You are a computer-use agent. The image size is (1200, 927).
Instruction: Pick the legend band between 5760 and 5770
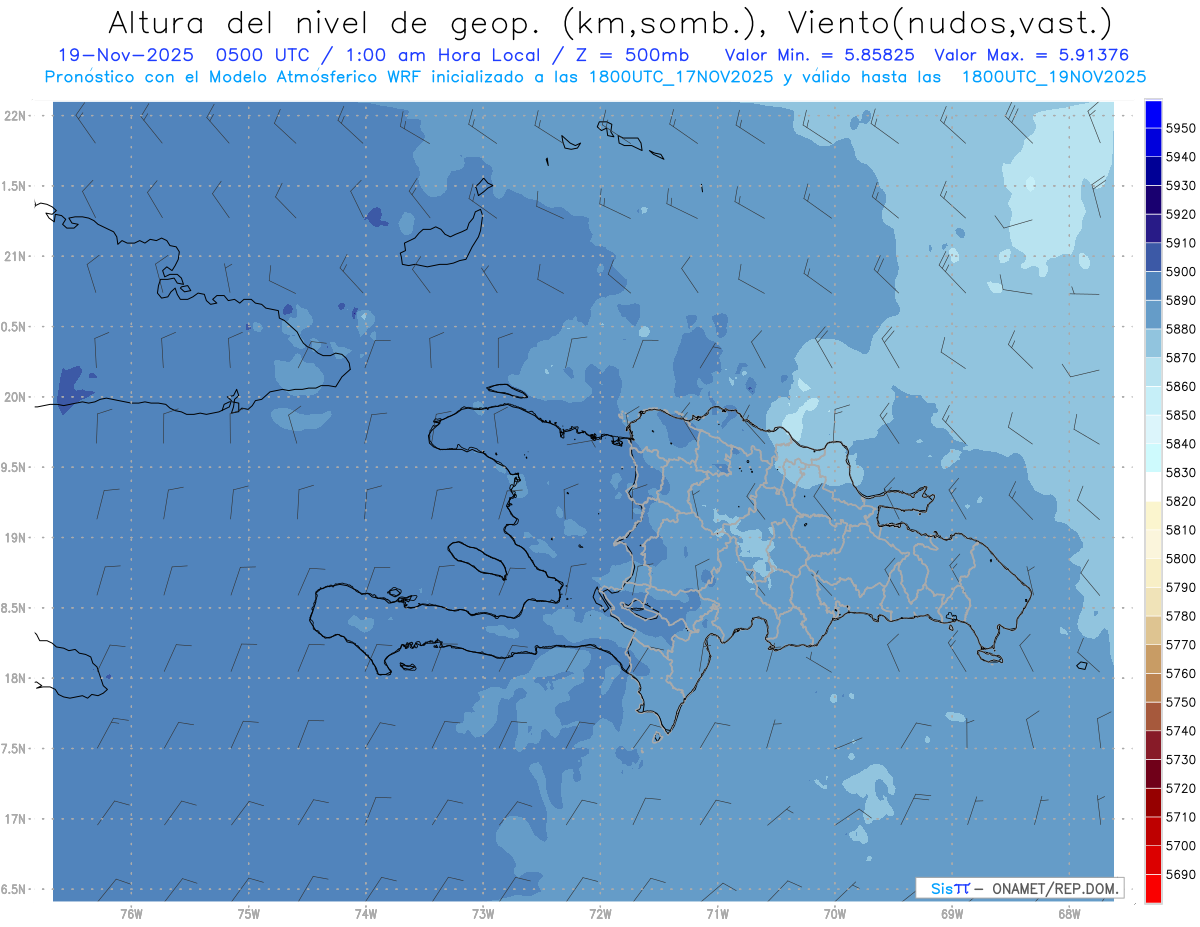[1153, 659]
